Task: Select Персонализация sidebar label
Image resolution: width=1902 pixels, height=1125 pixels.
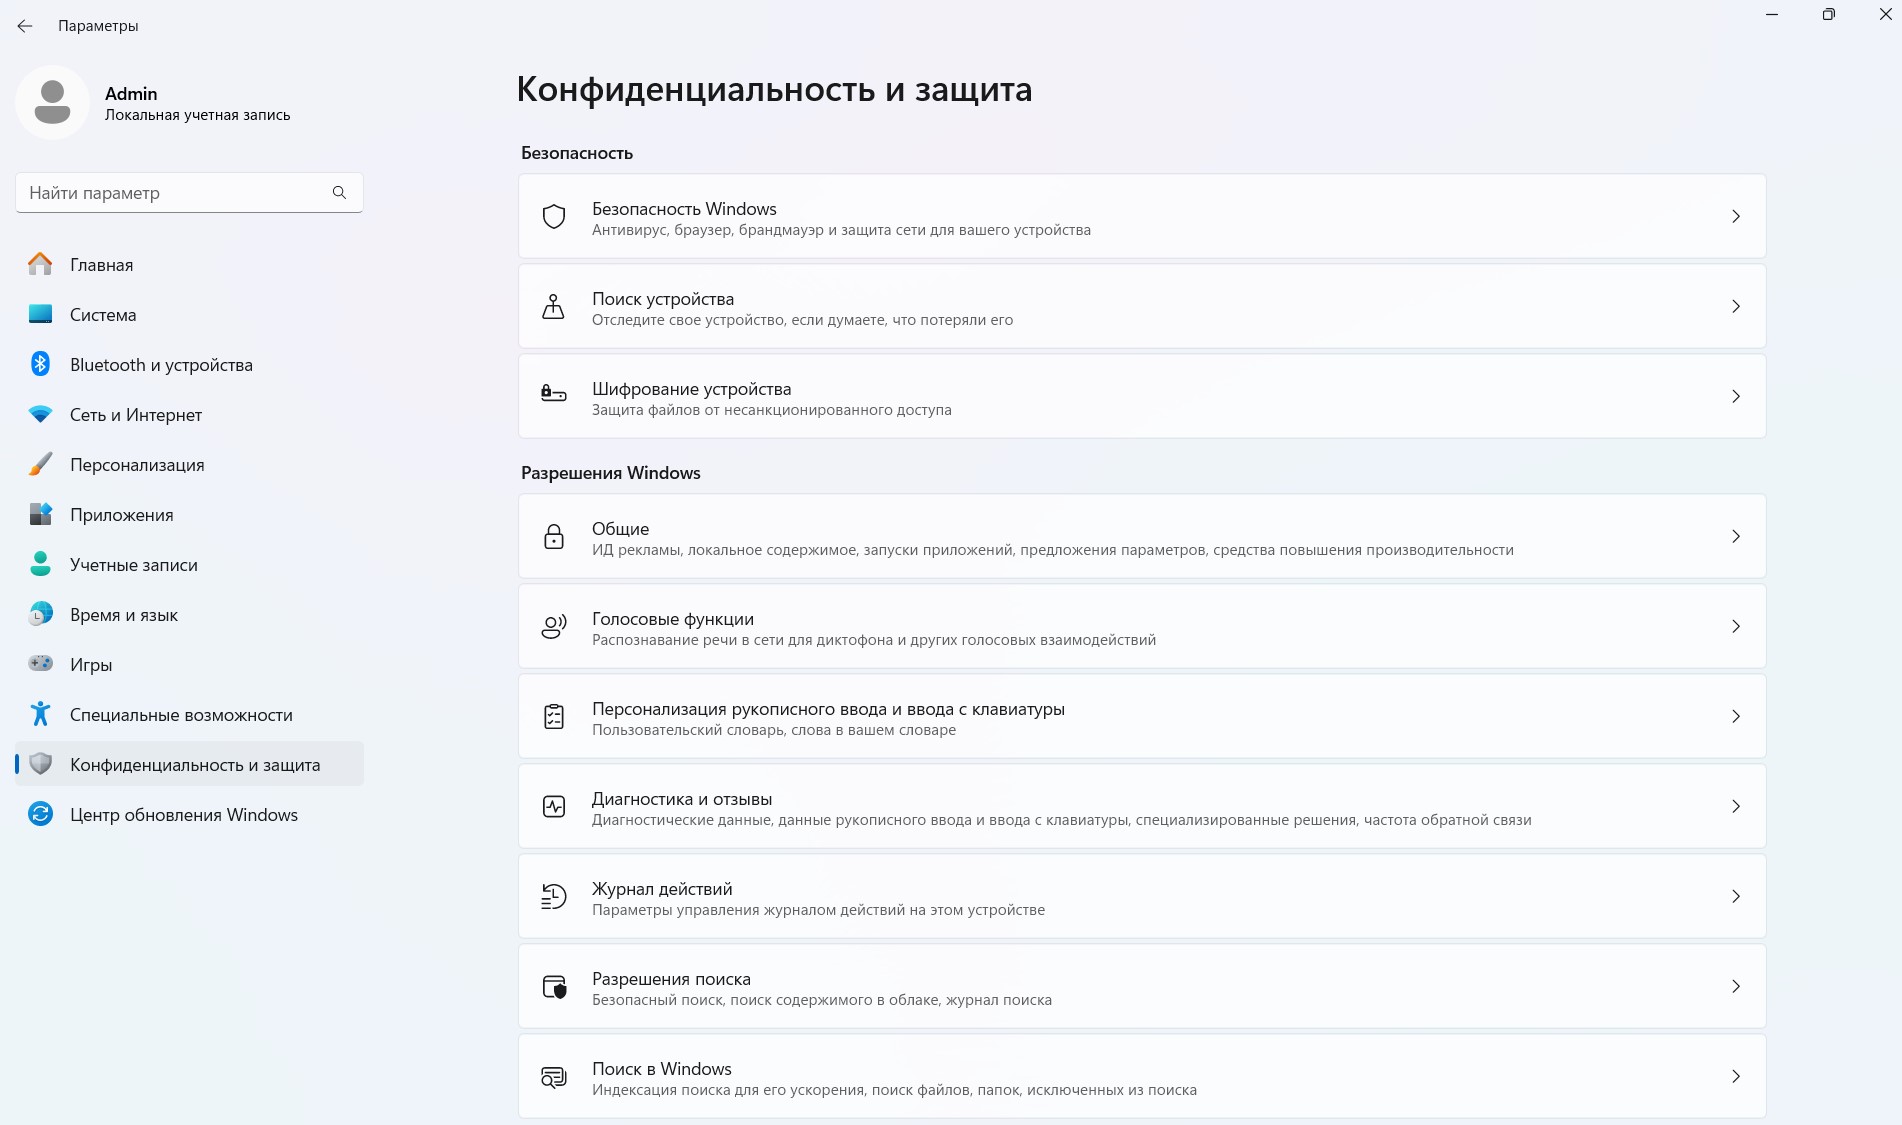Action: click(137, 465)
